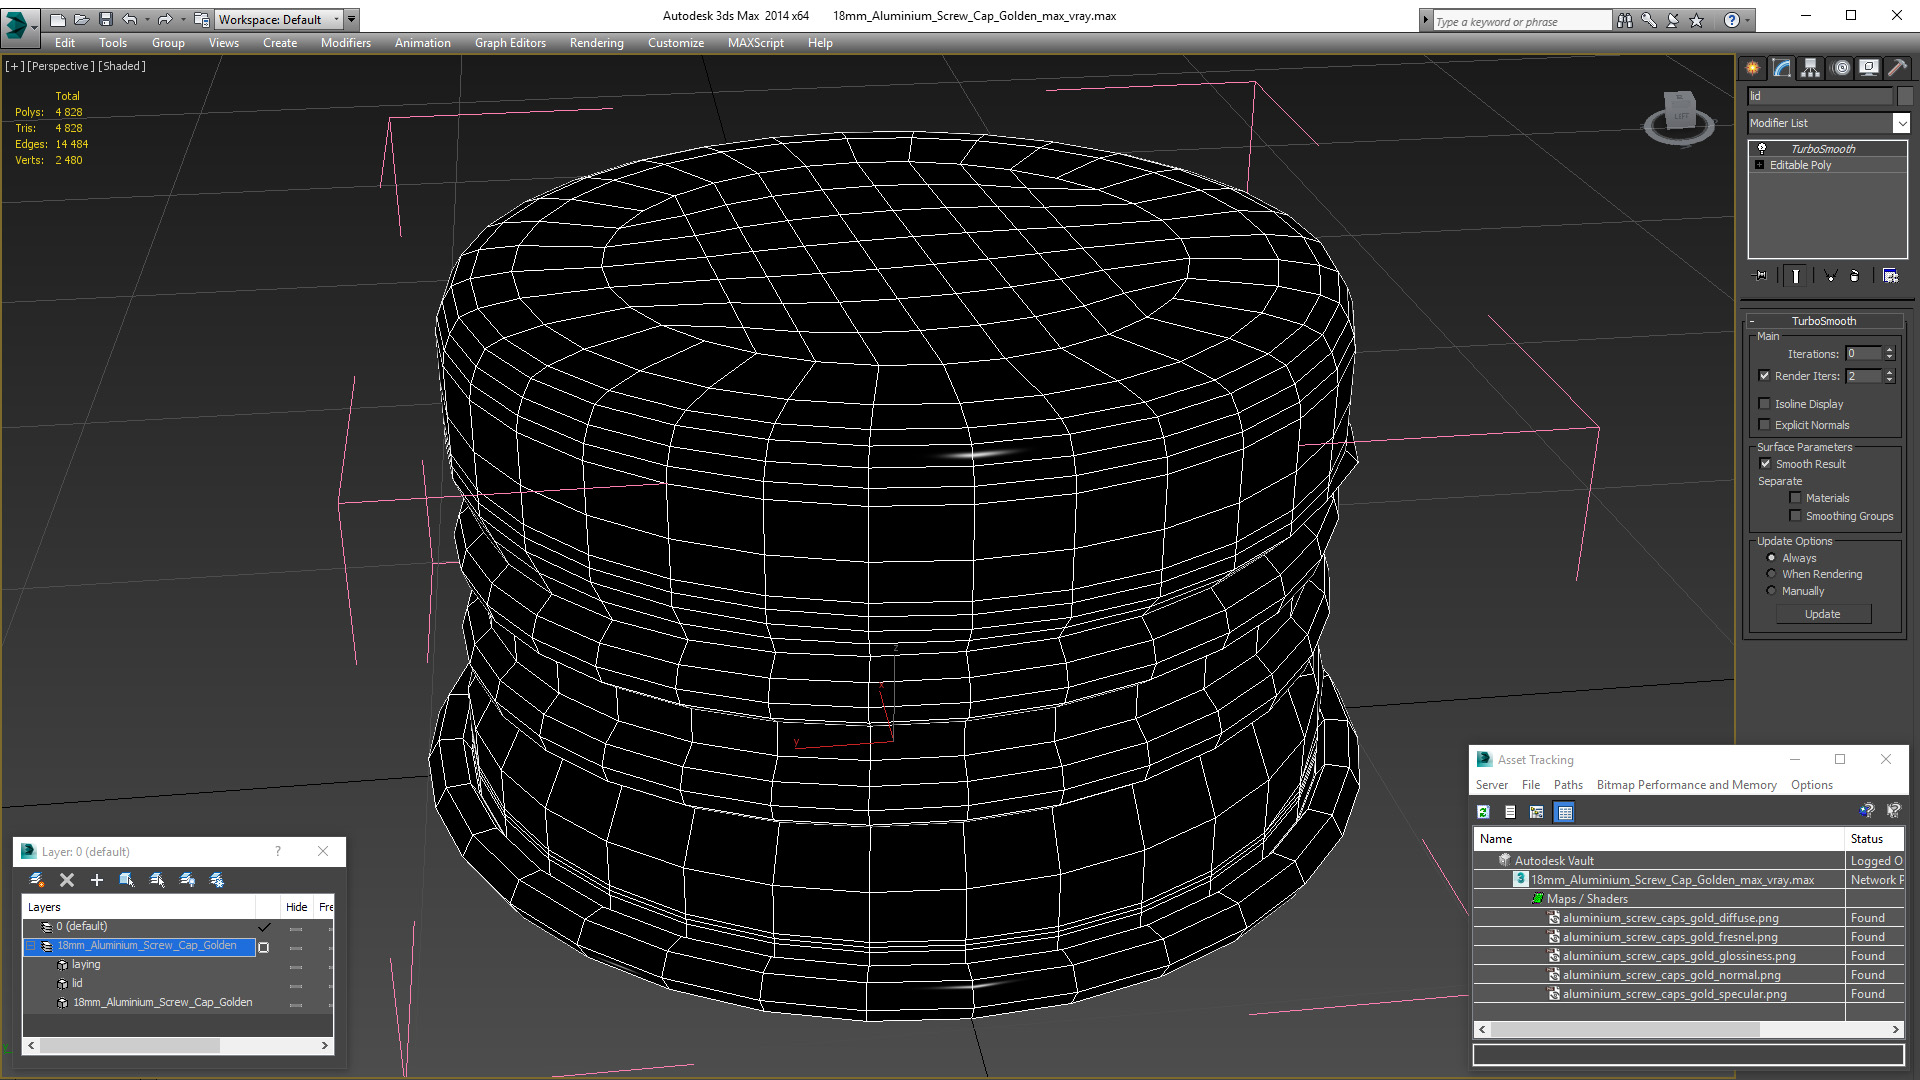Toggle Smooth Result checkbox
Viewport: 1920px width, 1080px height.
1765,464
